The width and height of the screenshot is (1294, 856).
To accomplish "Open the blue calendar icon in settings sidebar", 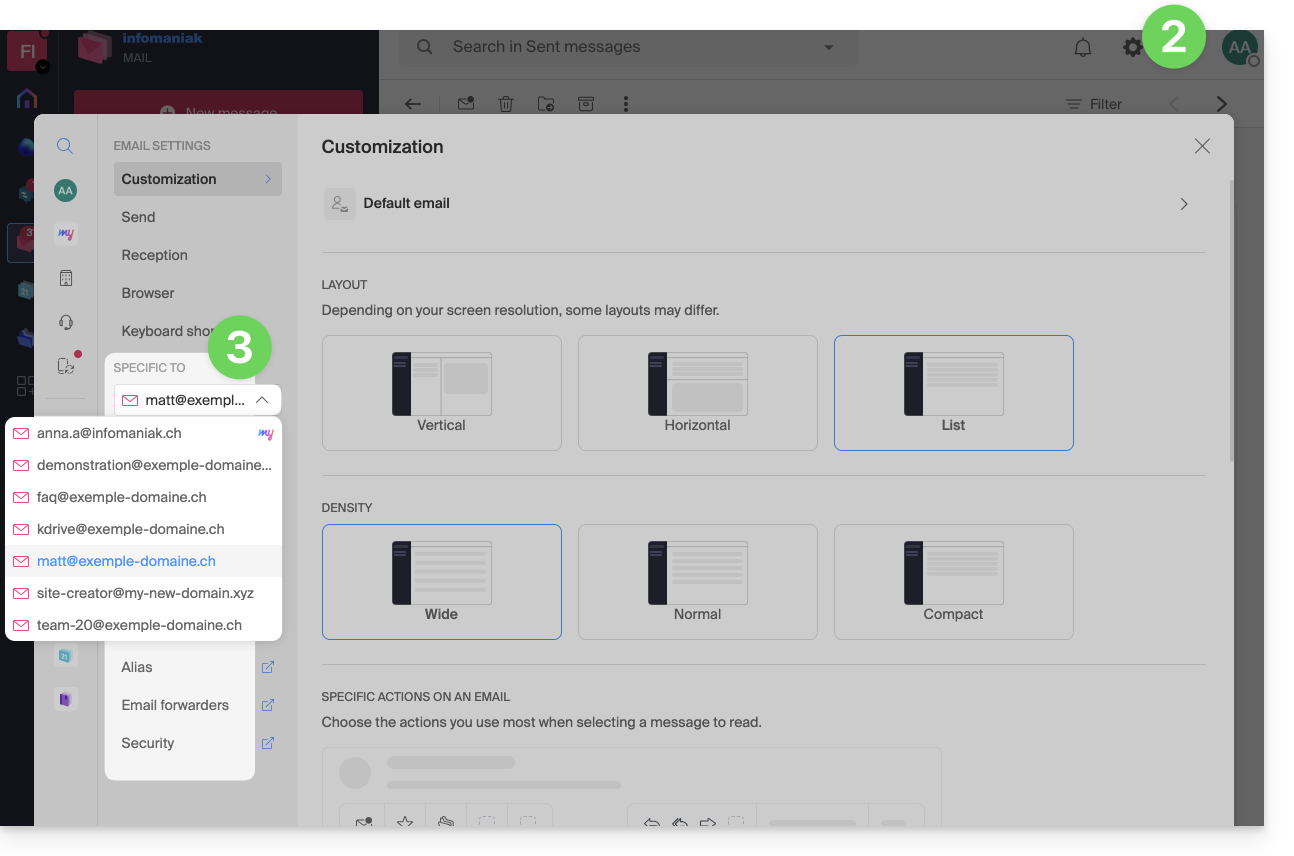I will (x=65, y=656).
